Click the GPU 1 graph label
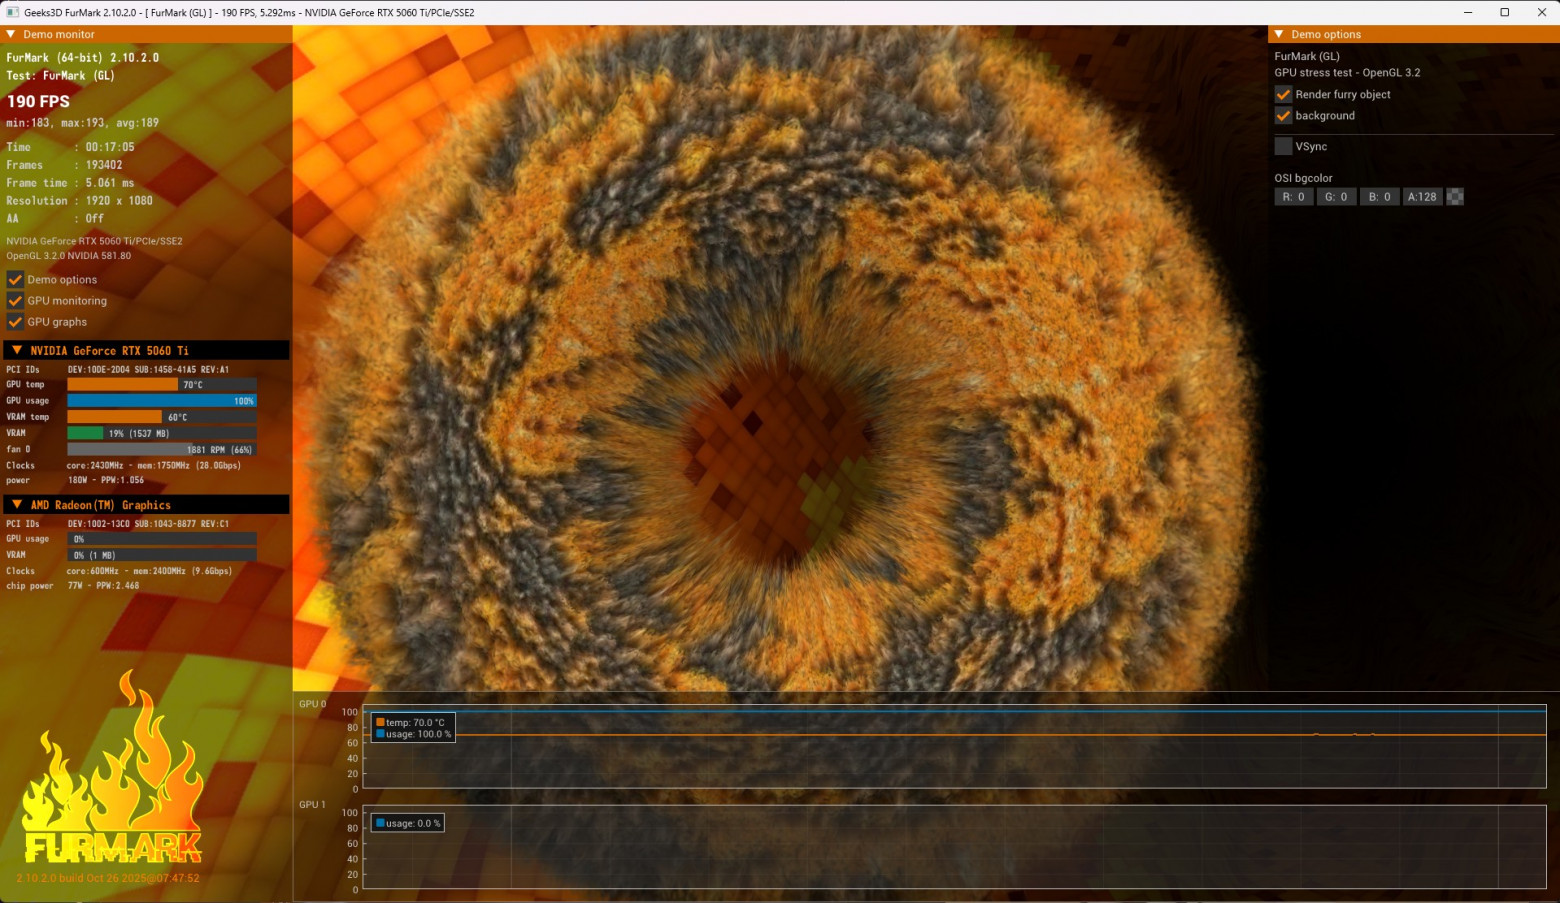 tap(312, 804)
